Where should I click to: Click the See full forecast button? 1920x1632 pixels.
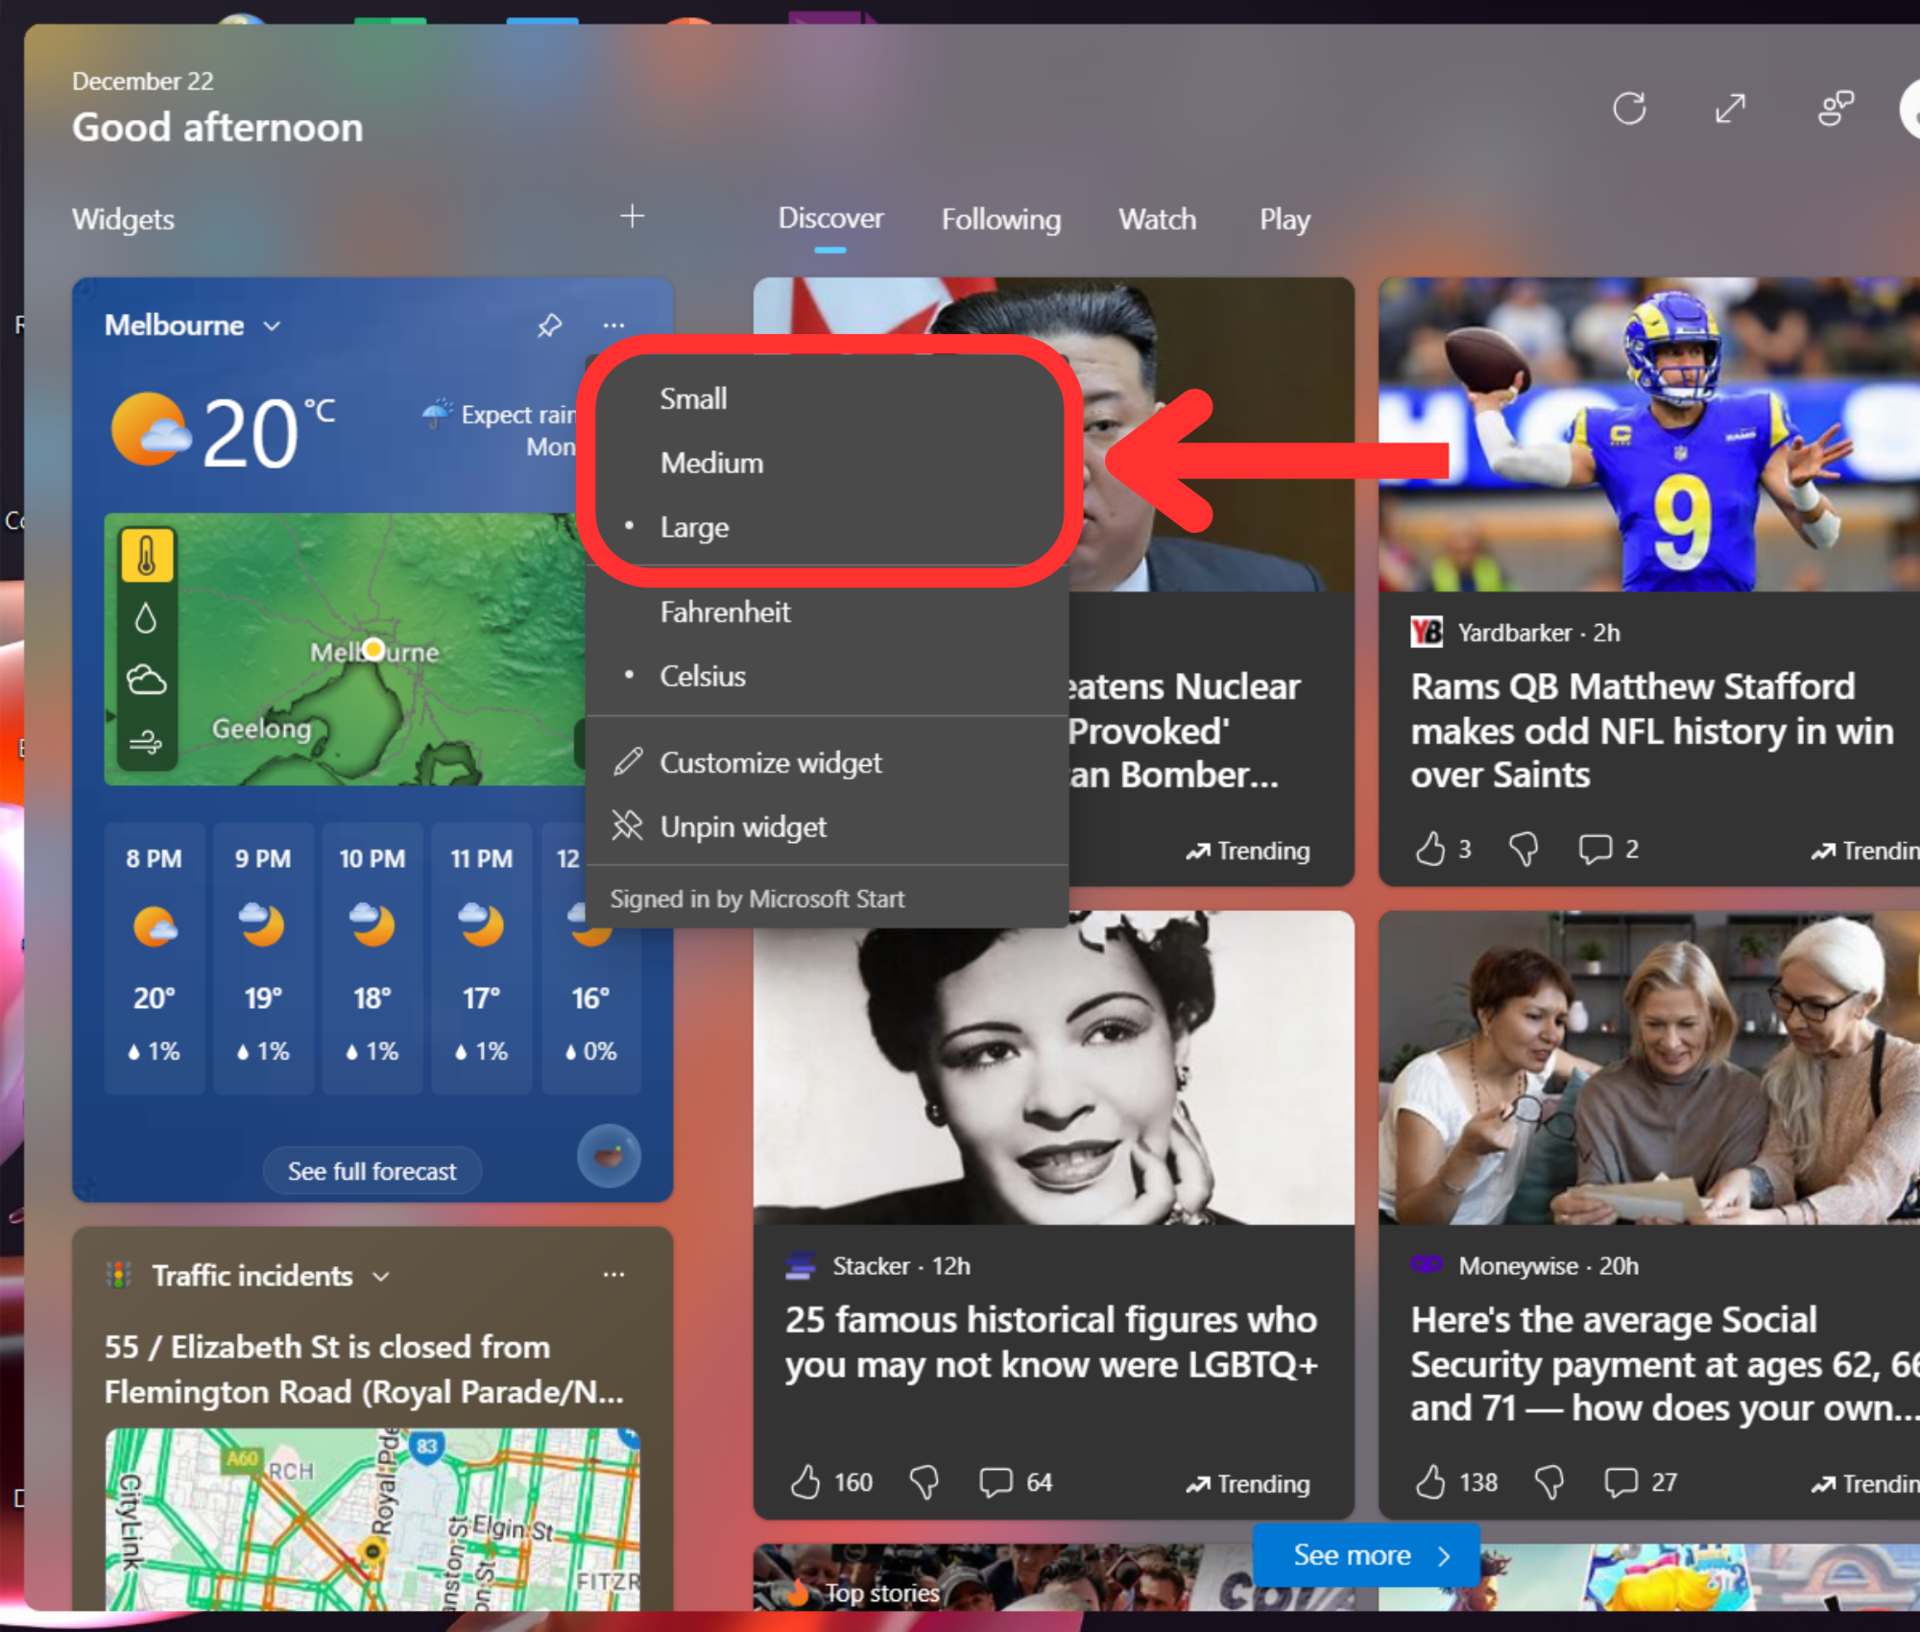click(372, 1171)
